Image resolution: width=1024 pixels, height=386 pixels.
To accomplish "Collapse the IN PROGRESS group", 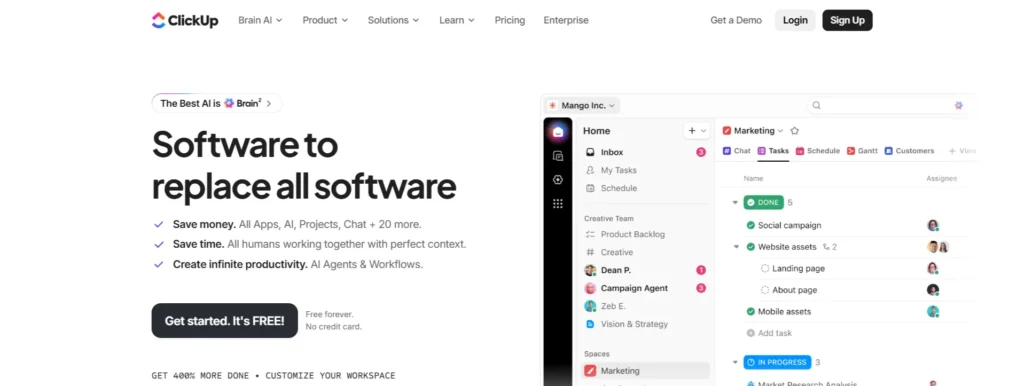I will coord(735,362).
